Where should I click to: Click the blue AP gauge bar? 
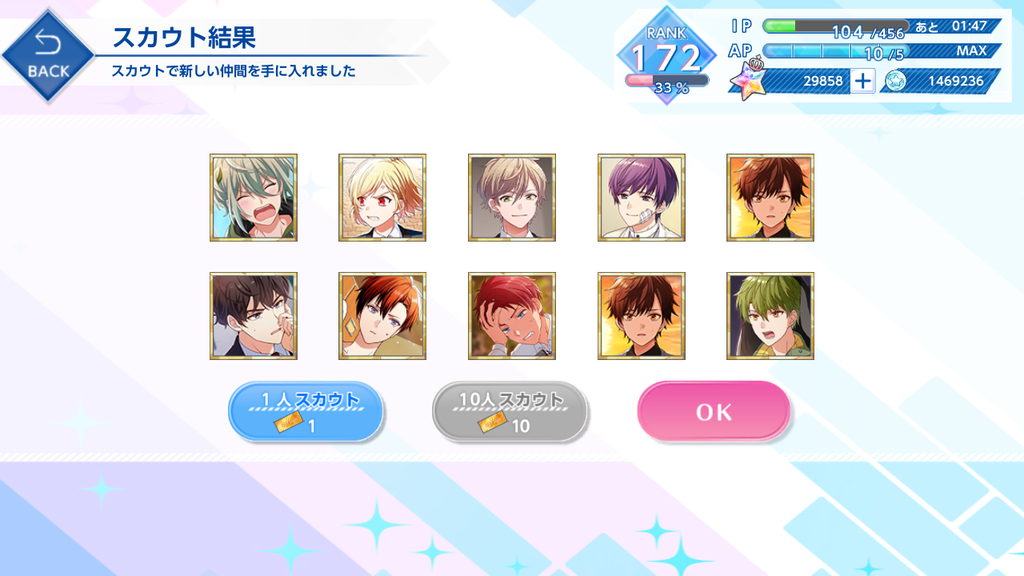tap(835, 51)
